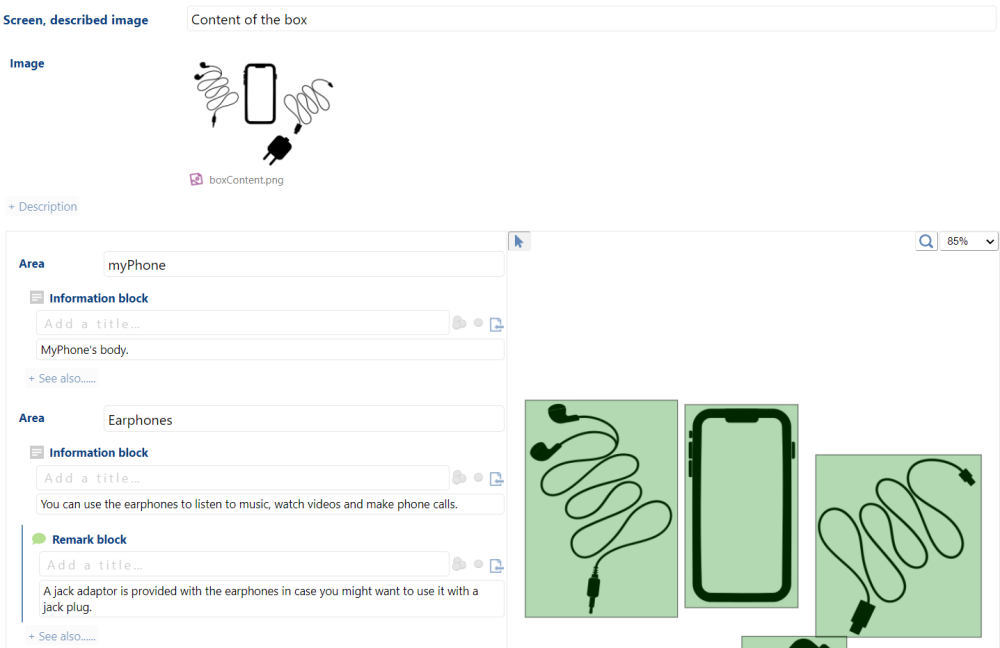The width and height of the screenshot is (1000, 648).
Task: Click the boxContent.png image thumbnail
Action: (x=263, y=112)
